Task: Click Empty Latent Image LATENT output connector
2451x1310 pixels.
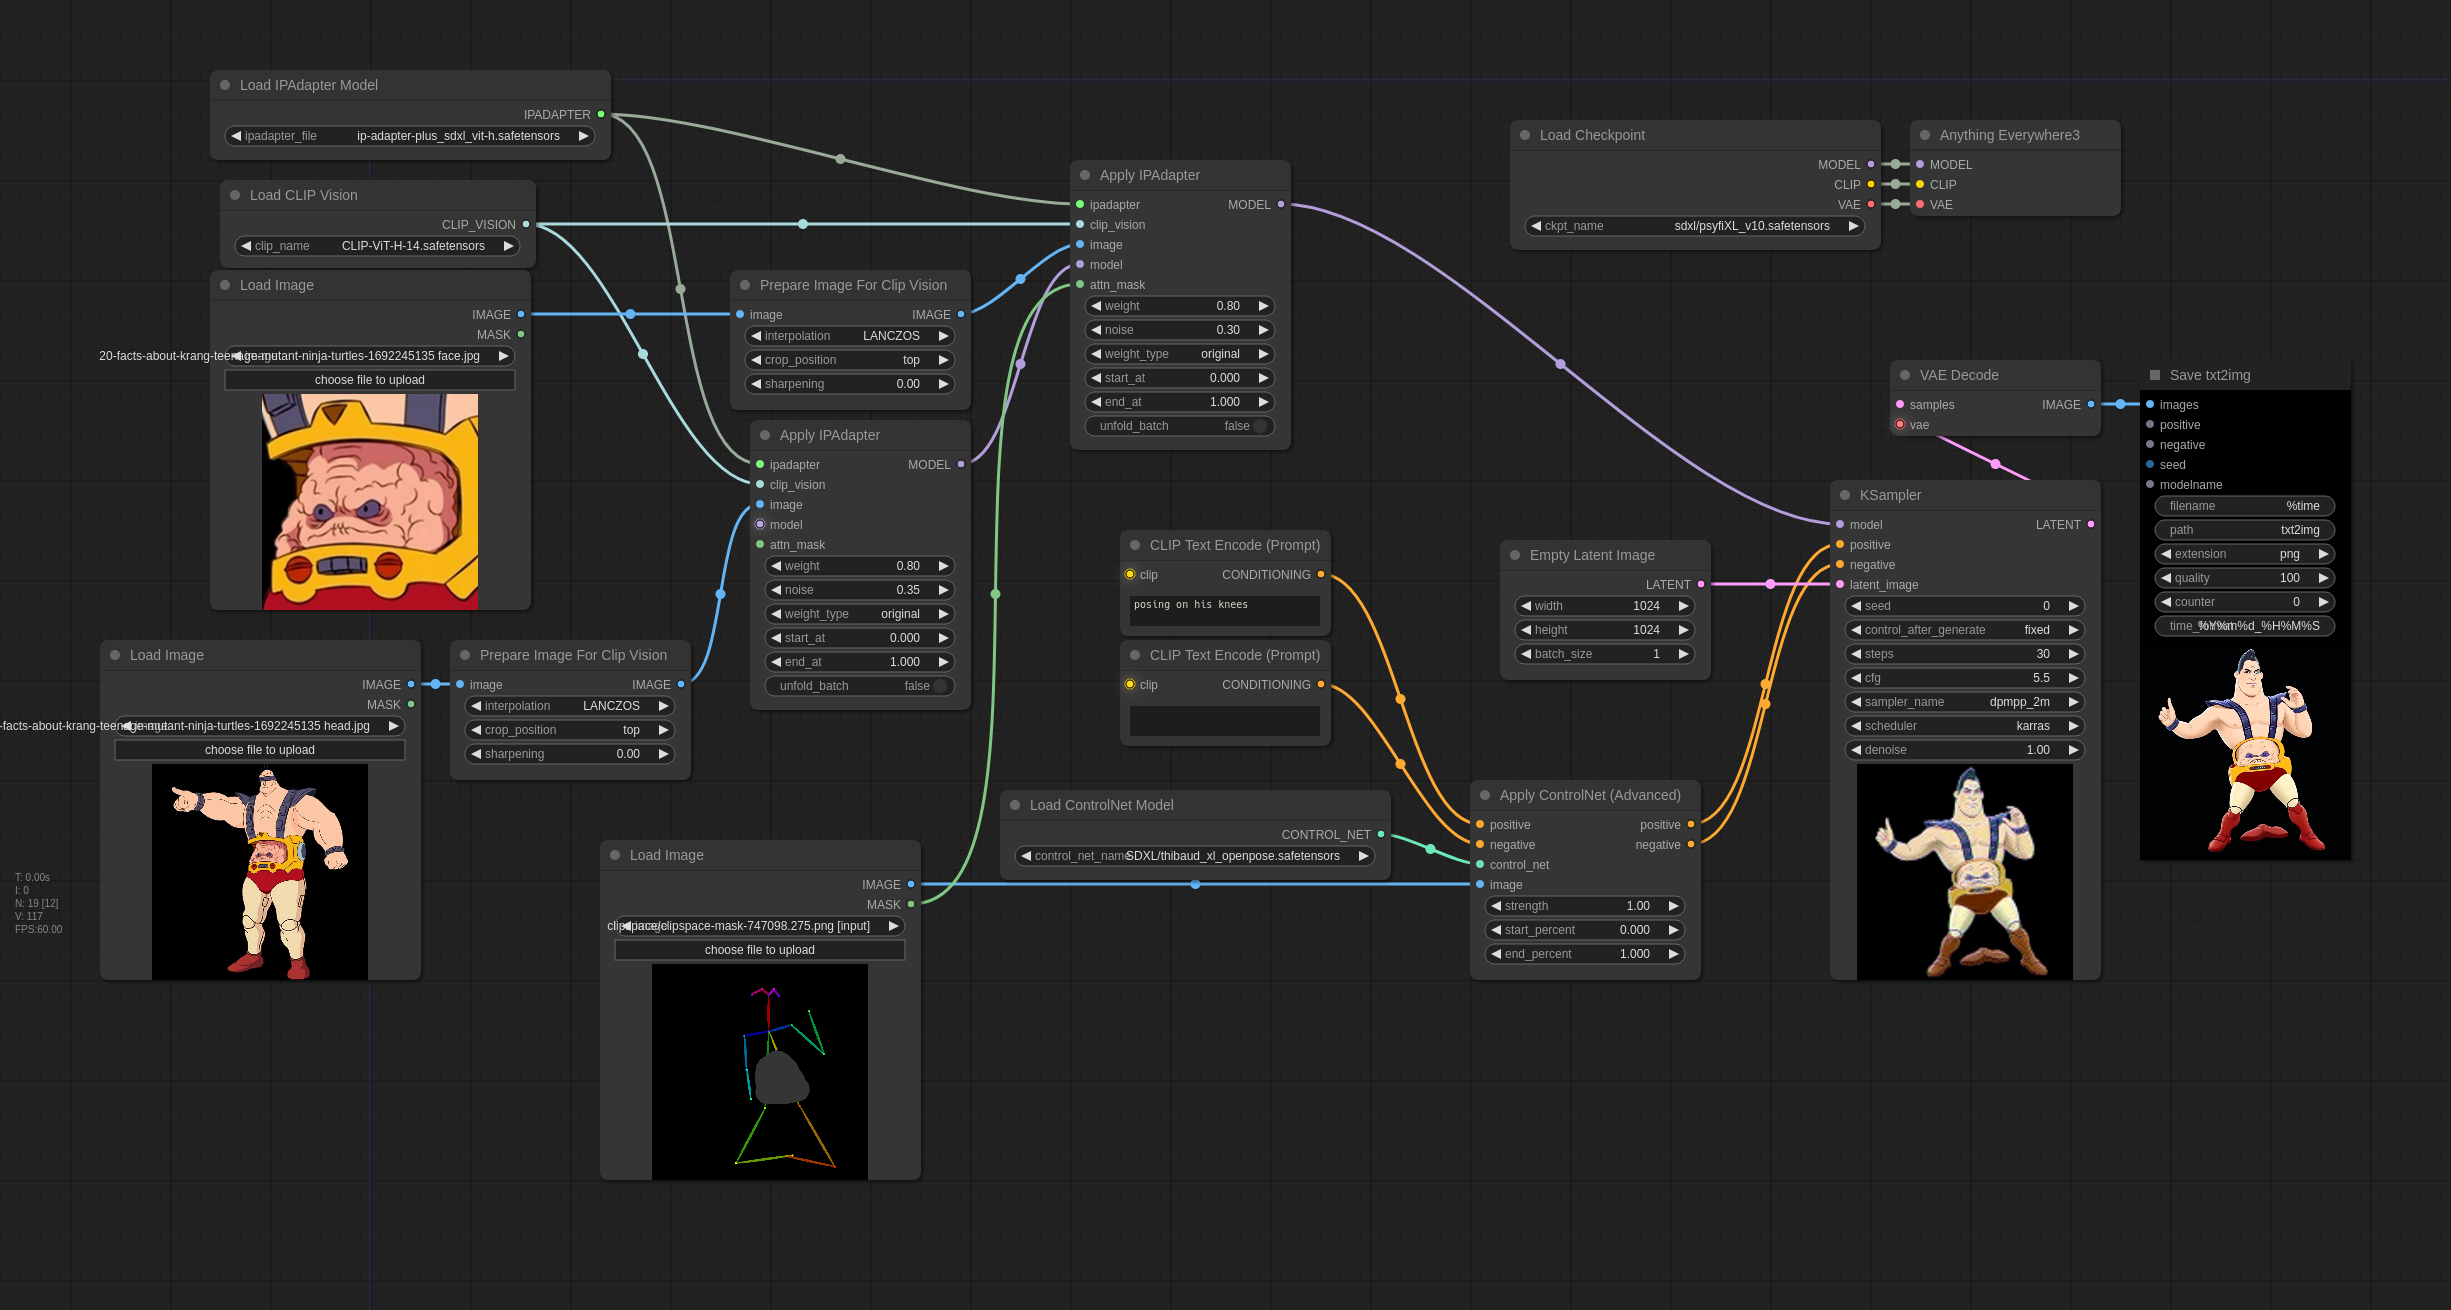Action: [1701, 584]
